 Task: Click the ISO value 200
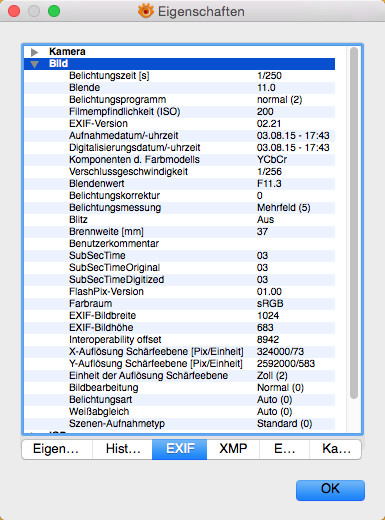coord(265,112)
